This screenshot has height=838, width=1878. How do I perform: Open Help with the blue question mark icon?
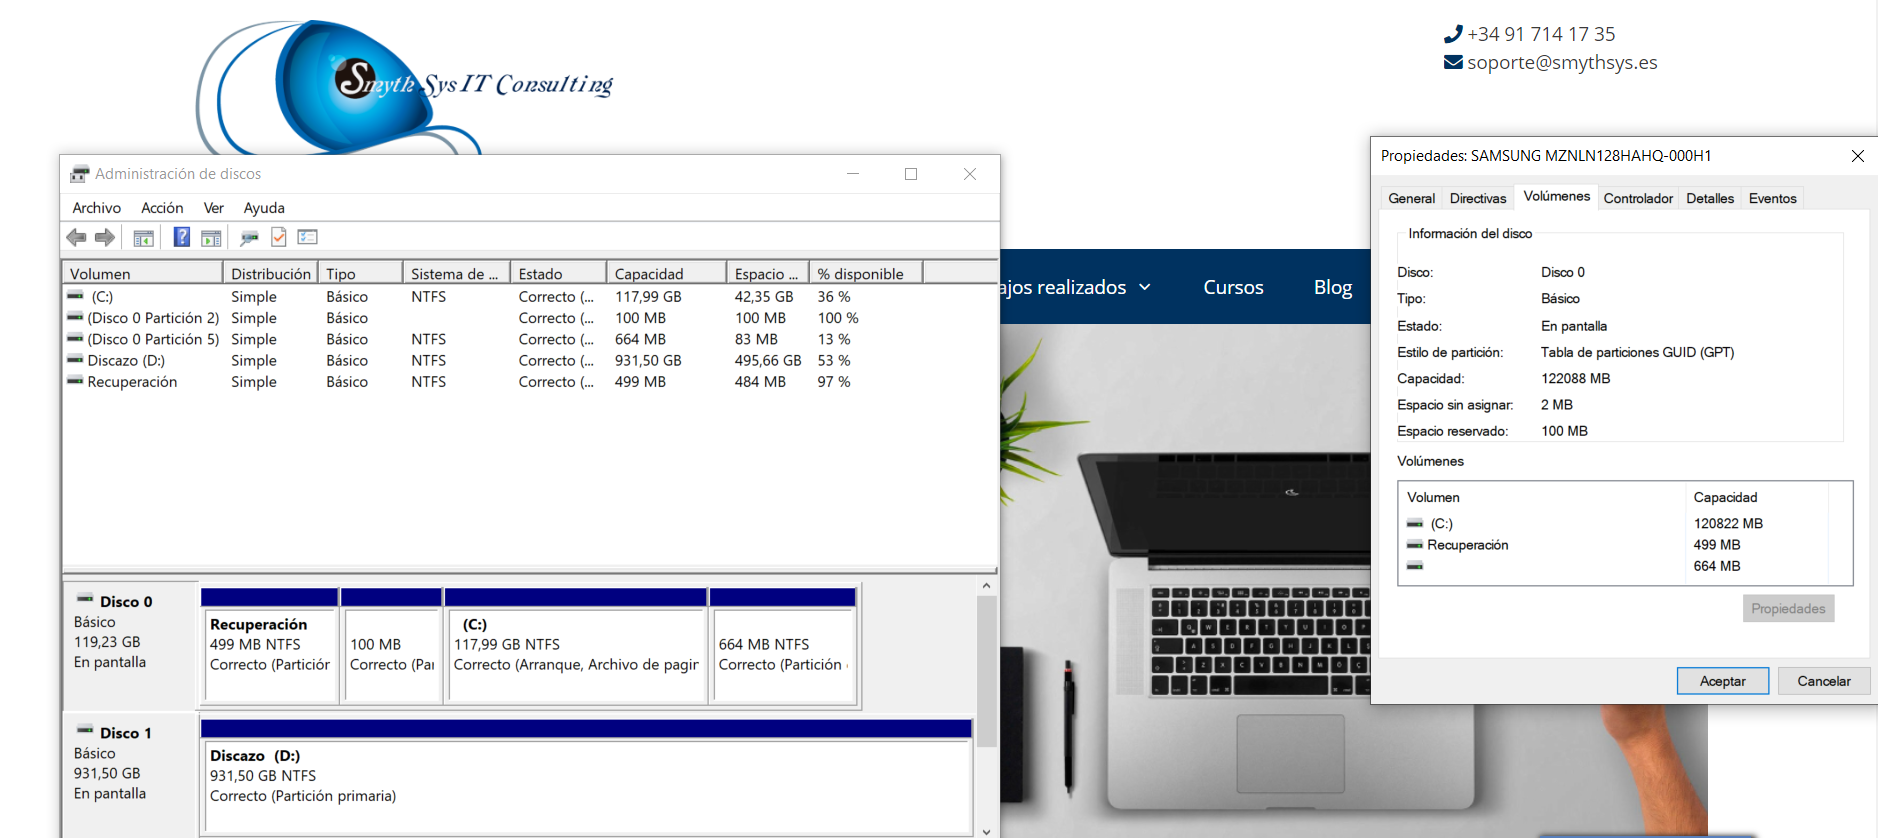pos(181,237)
